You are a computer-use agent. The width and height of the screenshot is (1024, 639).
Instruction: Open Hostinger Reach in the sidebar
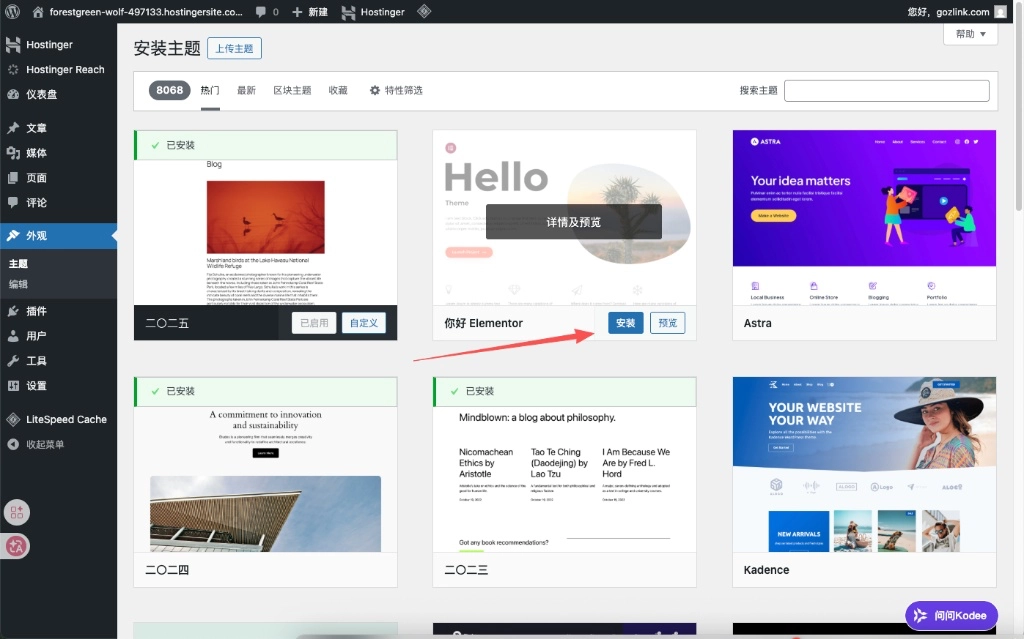click(59, 69)
